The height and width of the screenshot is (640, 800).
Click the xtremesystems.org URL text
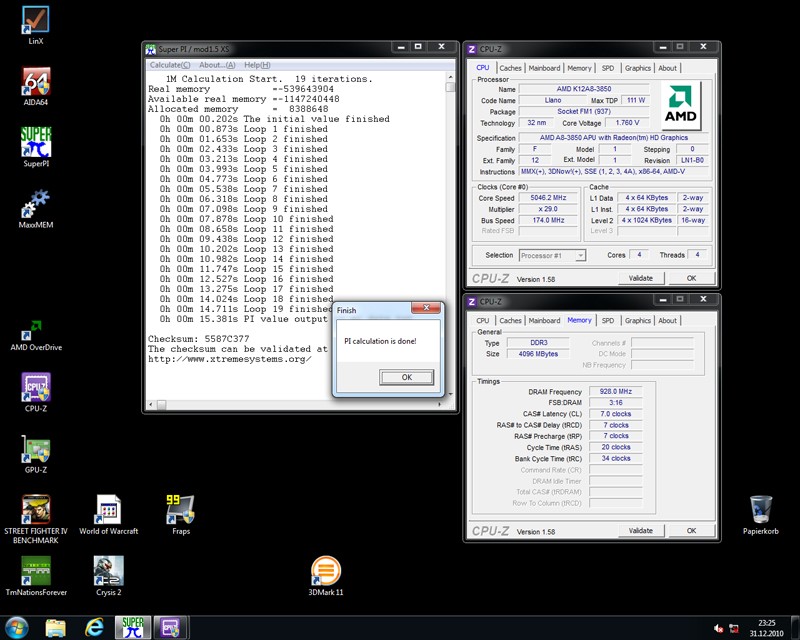(x=230, y=359)
